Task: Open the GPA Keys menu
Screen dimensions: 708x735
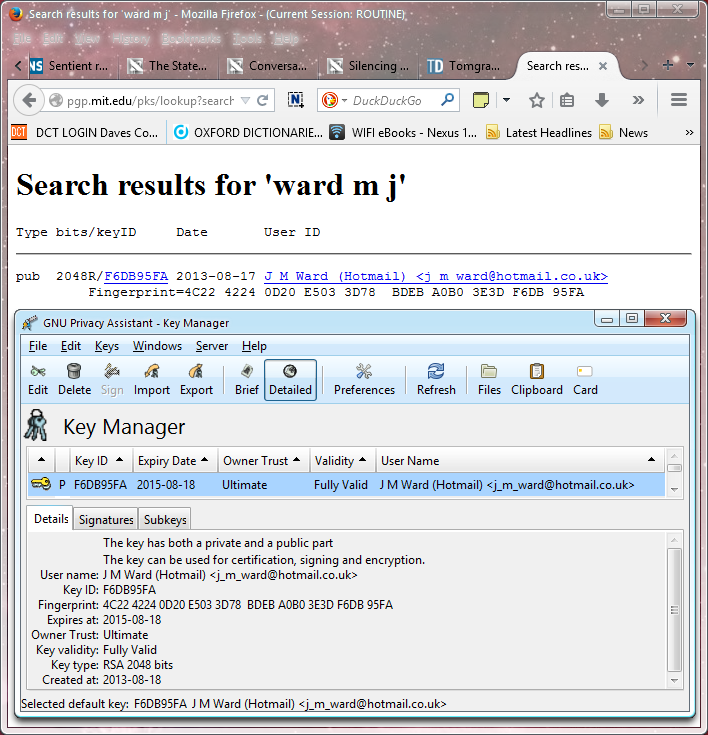Action: pos(107,346)
